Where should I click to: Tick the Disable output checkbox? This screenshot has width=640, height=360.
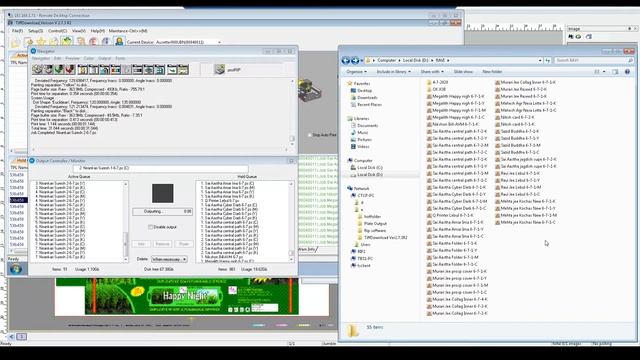point(150,227)
